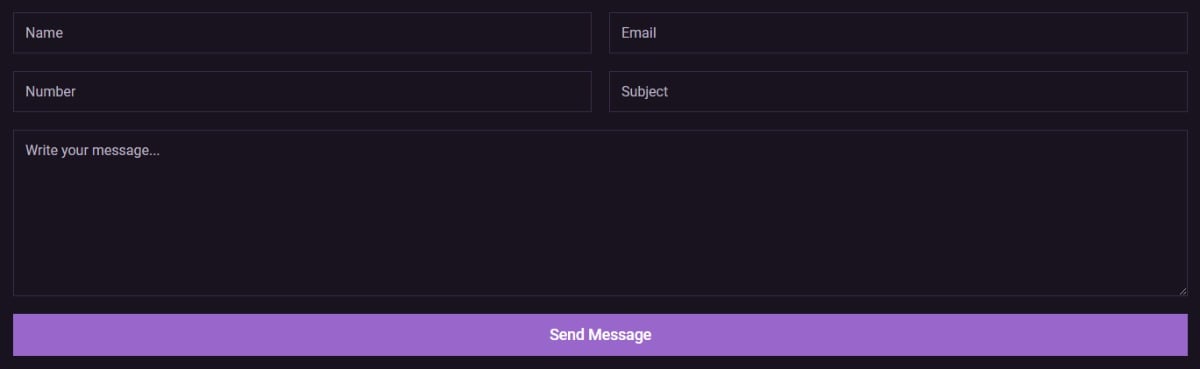Click the message box resize handle
1200x369 pixels.
pyautogui.click(x=1182, y=290)
